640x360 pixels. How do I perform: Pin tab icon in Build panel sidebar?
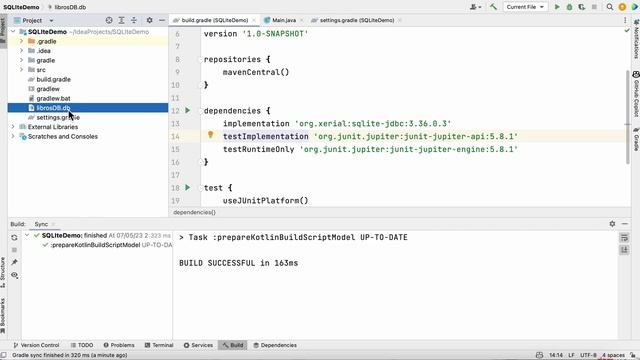(14, 262)
